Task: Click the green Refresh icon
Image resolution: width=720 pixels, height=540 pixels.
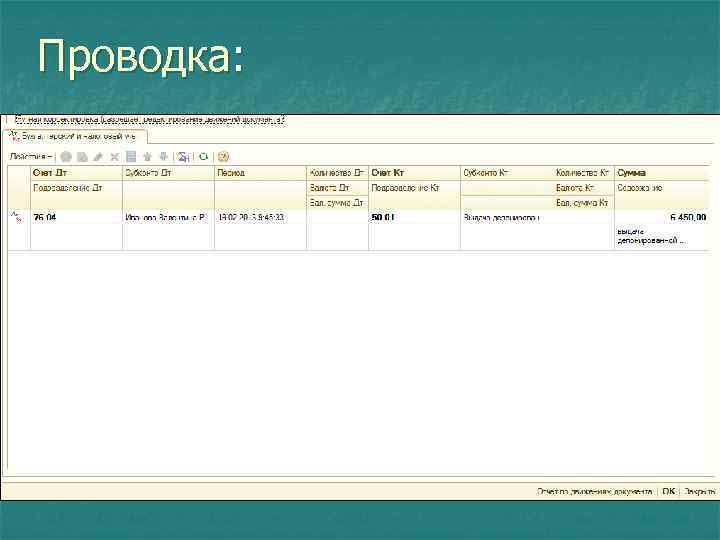Action: pyautogui.click(x=203, y=157)
